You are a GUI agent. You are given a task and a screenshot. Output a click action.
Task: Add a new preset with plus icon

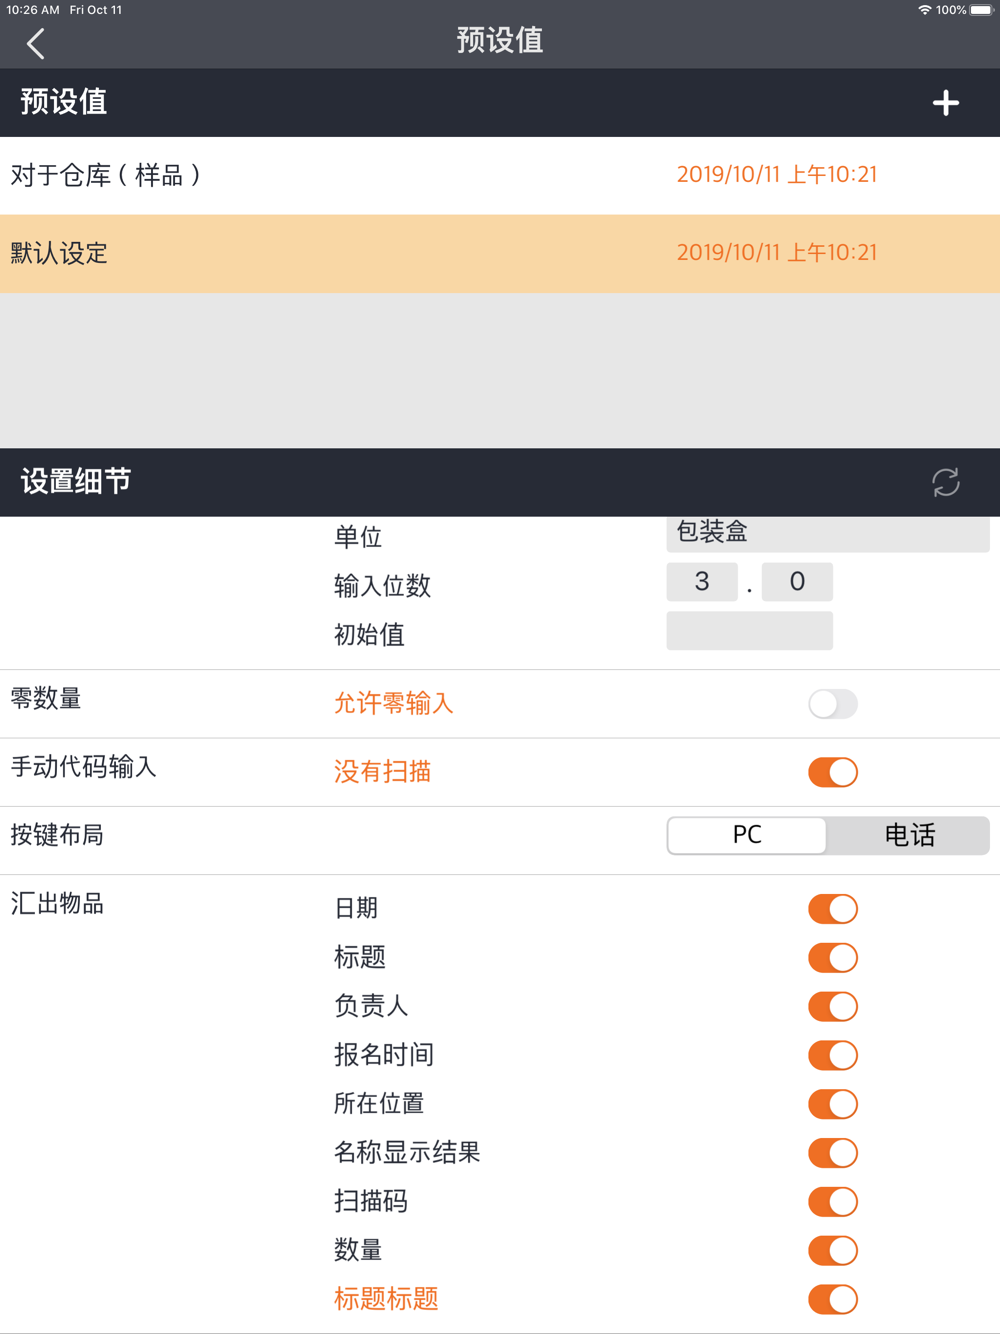tap(946, 103)
